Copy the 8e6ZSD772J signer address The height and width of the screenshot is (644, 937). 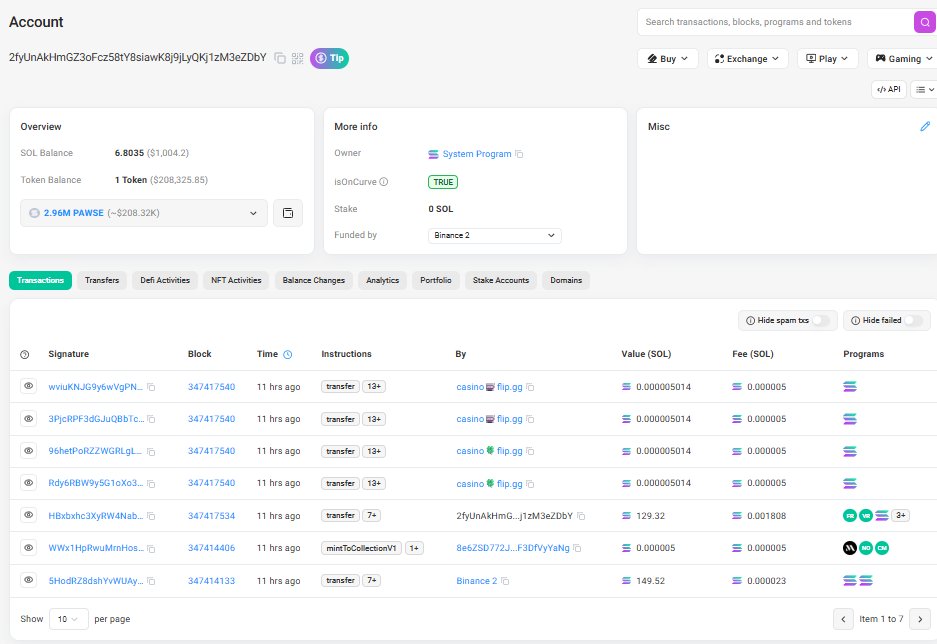[577, 548]
